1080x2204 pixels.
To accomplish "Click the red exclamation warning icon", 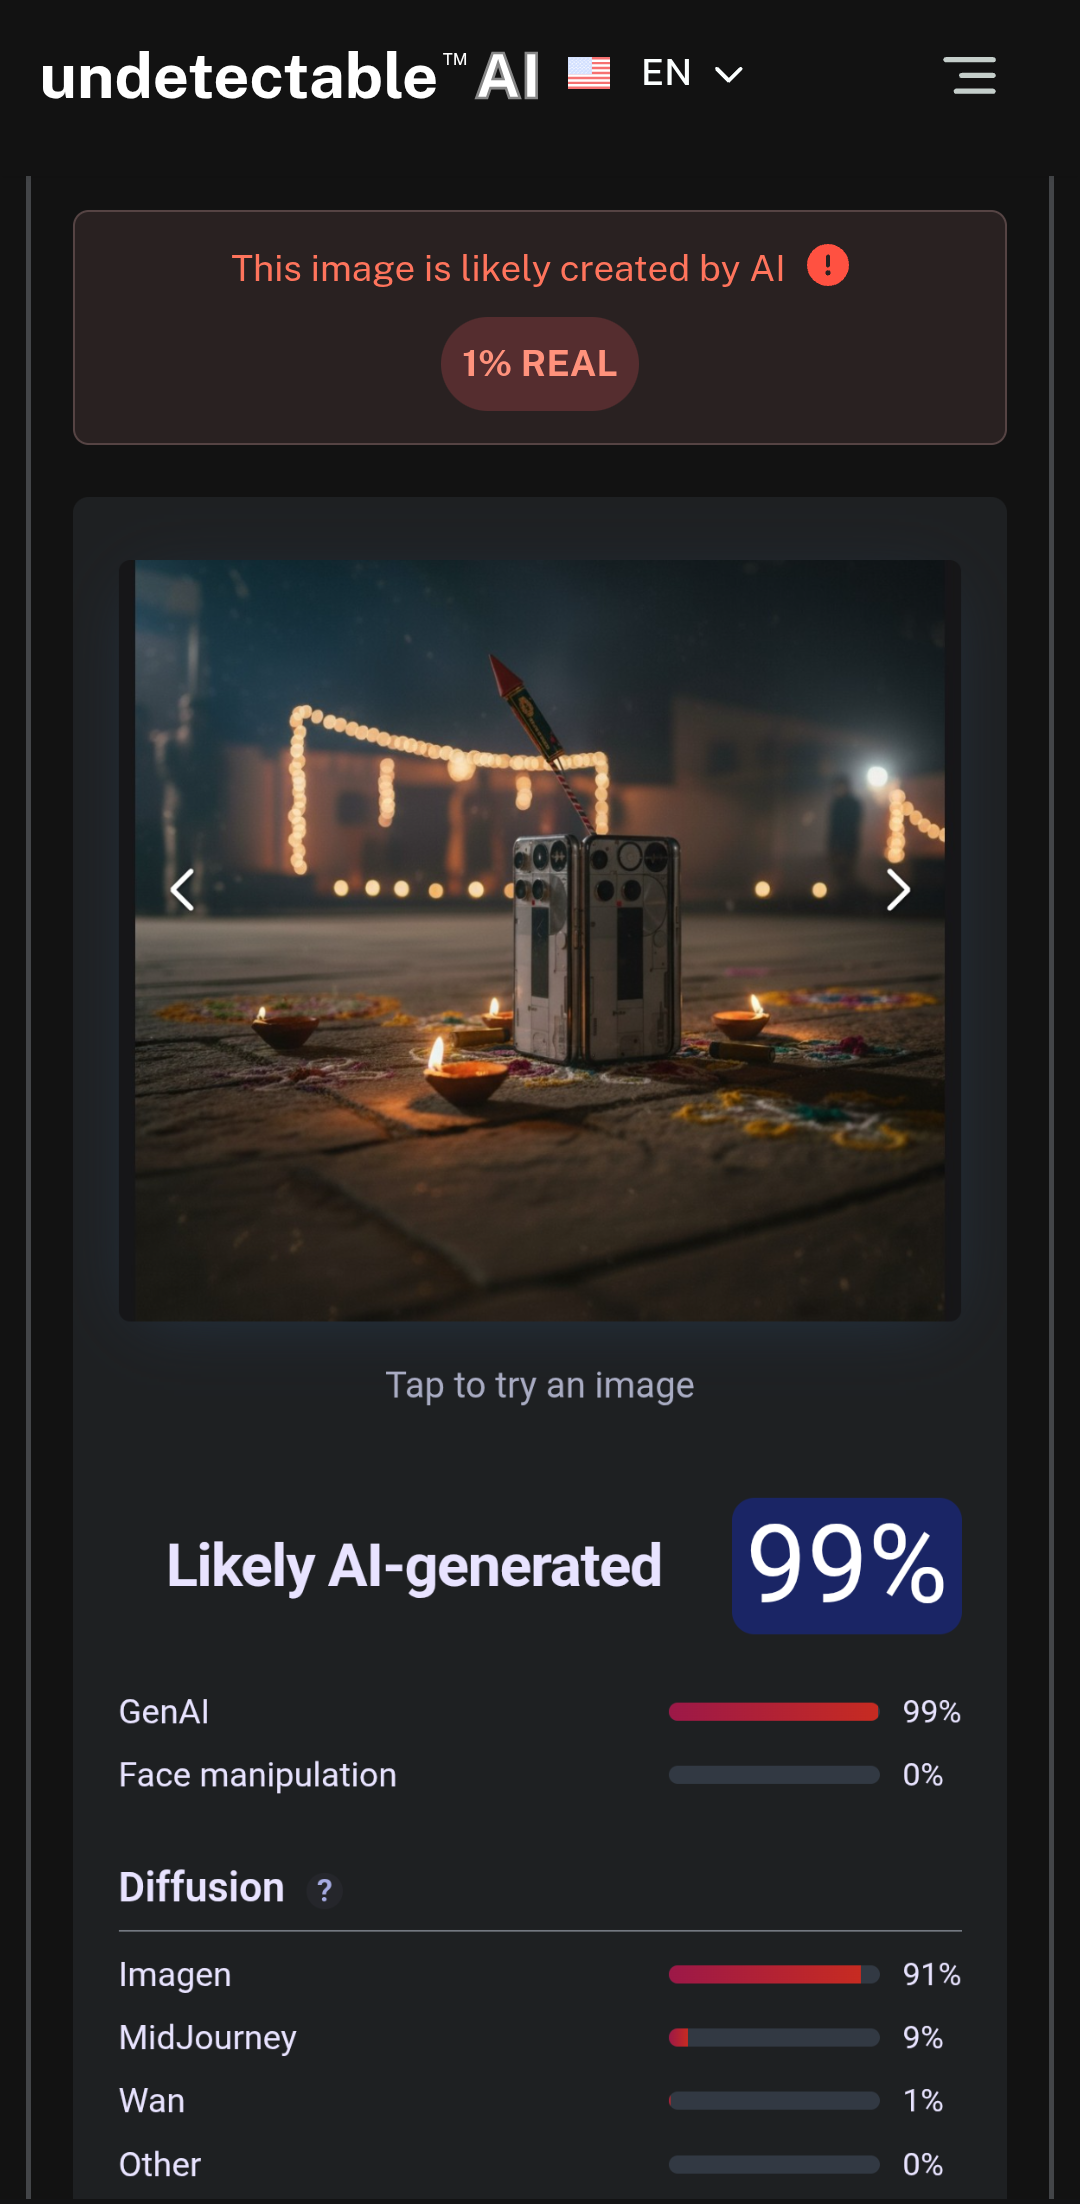I will click(828, 266).
